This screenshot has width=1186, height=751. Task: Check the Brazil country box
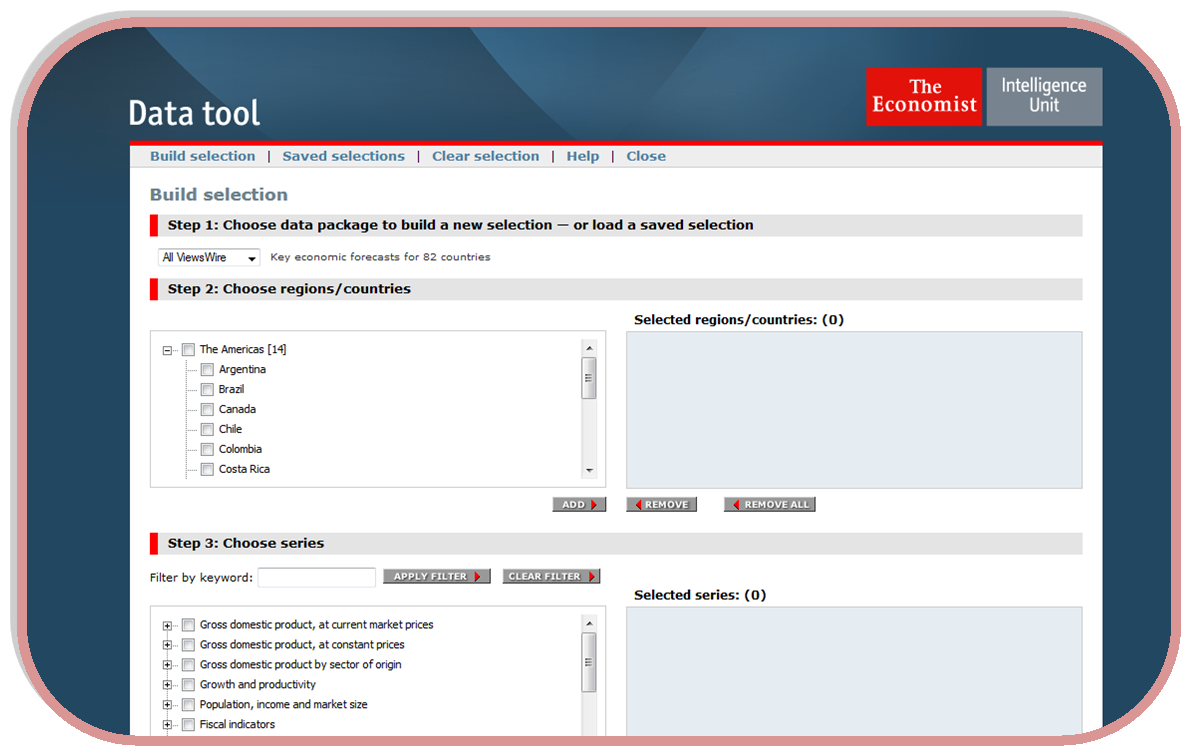[207, 390]
